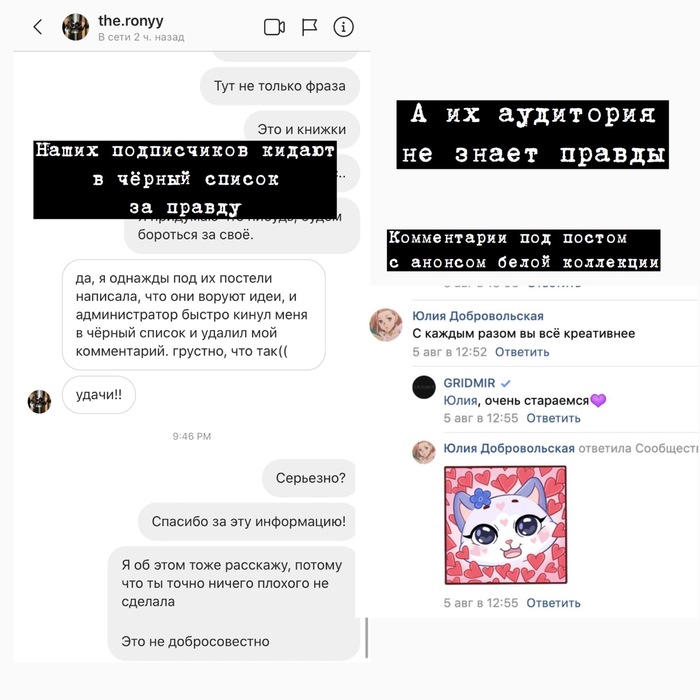Go back using the left arrow icon
The width and height of the screenshot is (700, 700).
38,27
